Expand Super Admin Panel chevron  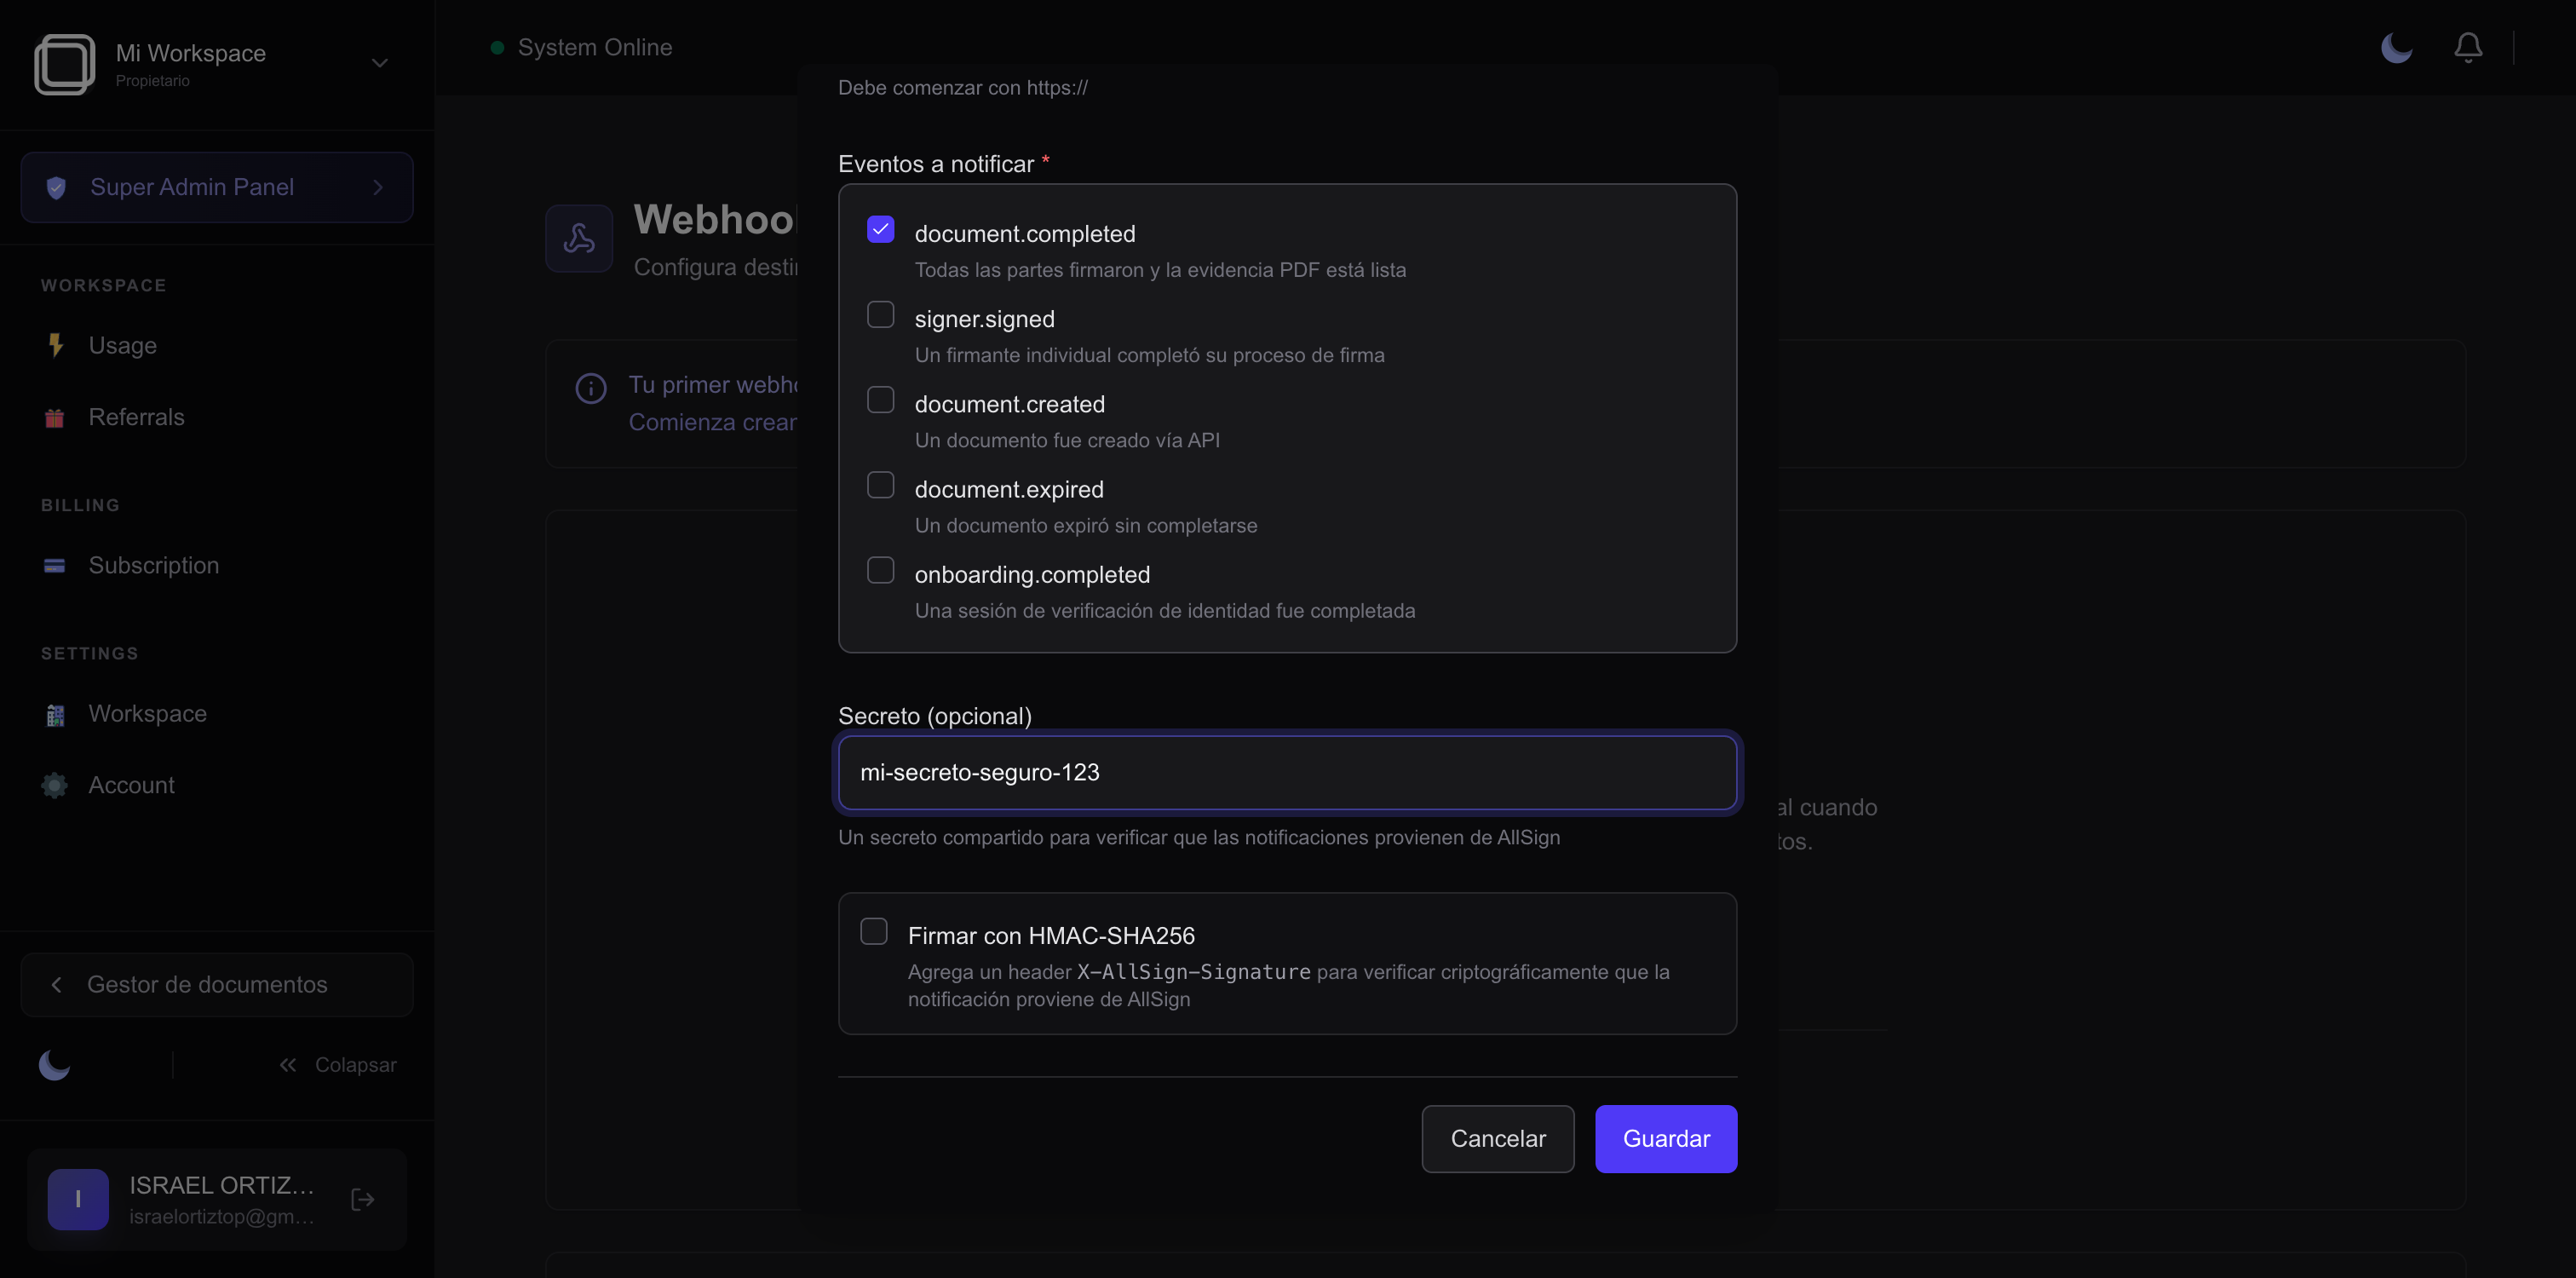click(378, 187)
